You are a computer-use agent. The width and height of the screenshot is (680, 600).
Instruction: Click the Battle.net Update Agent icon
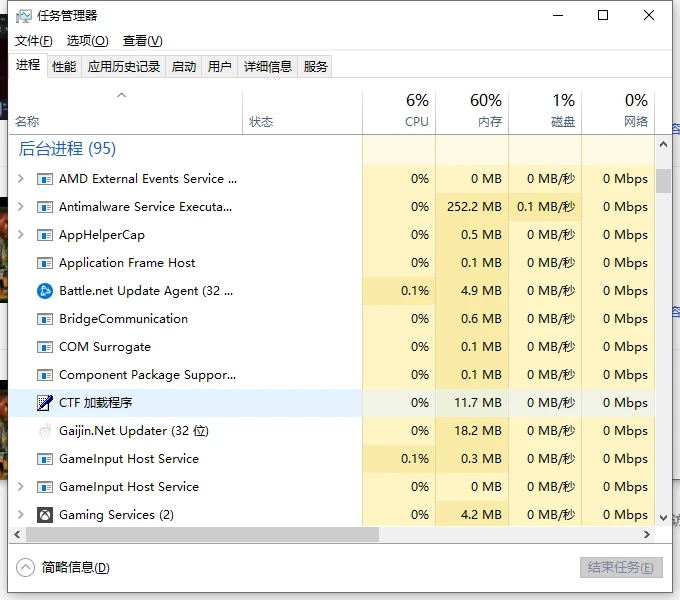pos(44,291)
